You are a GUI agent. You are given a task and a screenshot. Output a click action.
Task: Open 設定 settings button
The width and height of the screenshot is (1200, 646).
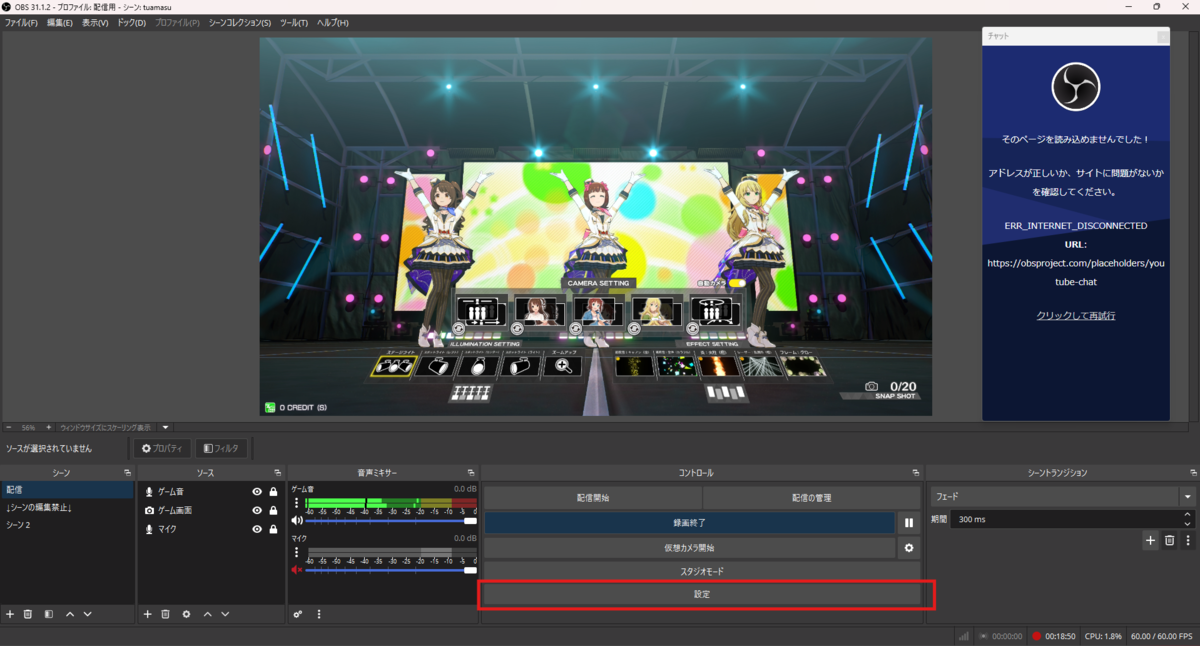coord(702,594)
